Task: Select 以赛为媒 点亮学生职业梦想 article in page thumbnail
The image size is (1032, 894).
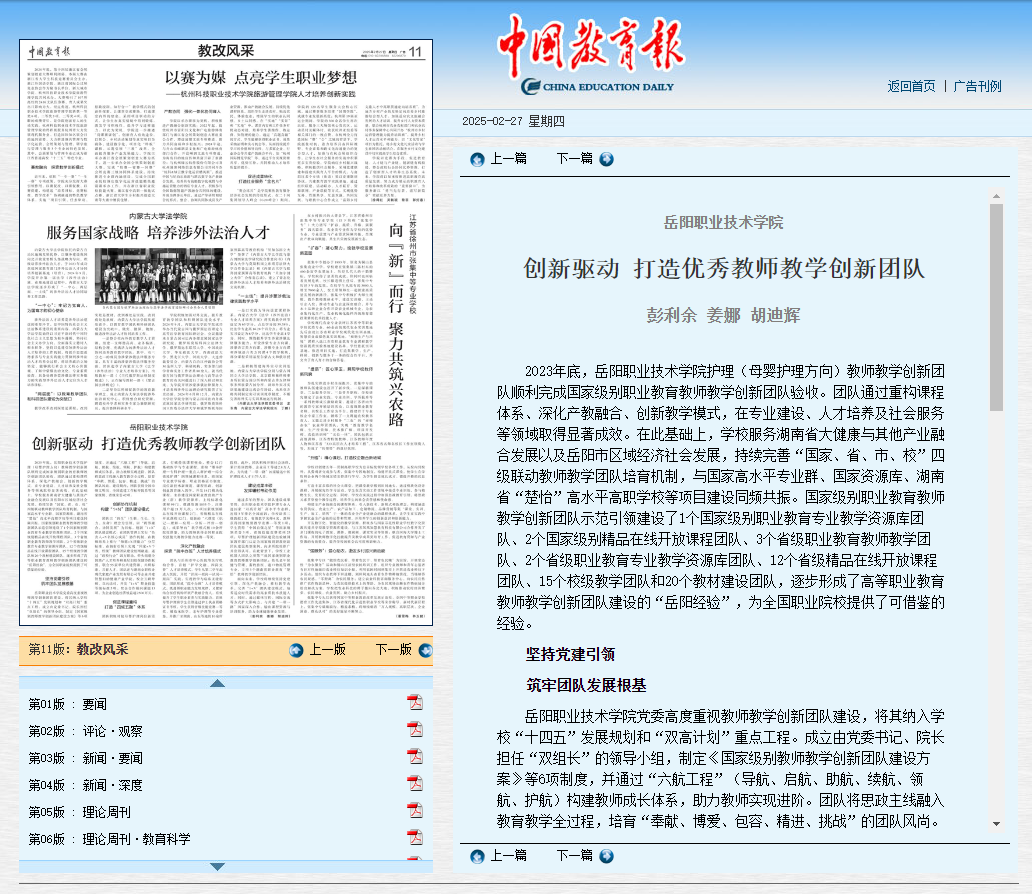Action: coord(261,78)
